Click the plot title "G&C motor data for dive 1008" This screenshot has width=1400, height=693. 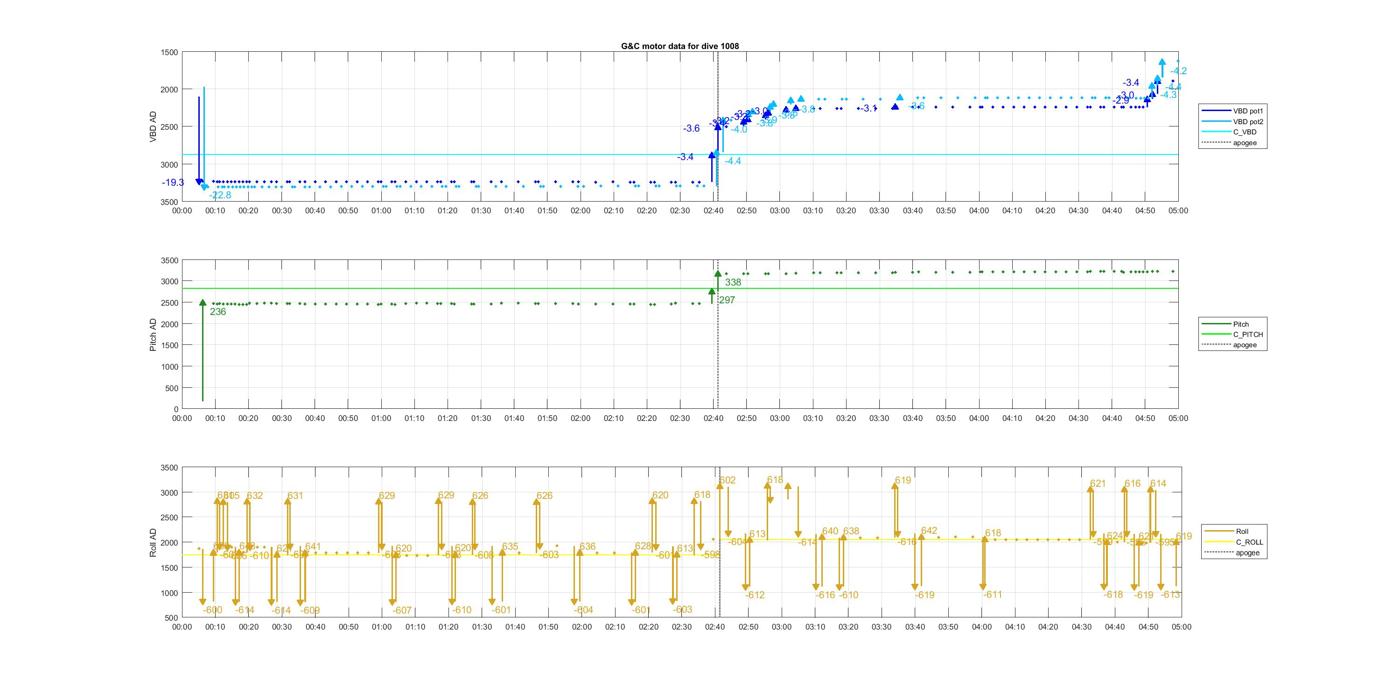pyautogui.click(x=680, y=46)
